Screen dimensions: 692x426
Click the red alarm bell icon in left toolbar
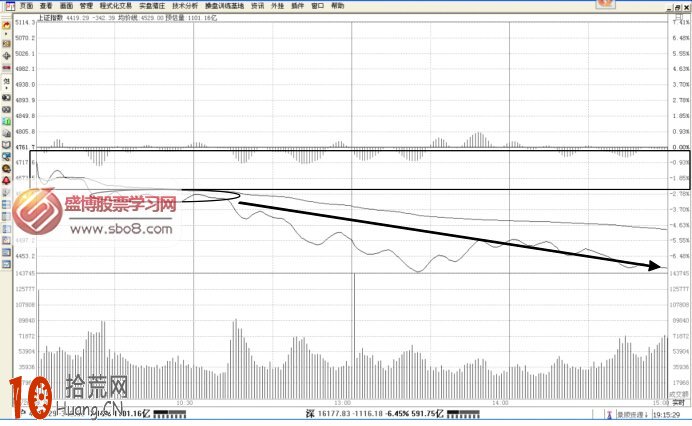[x=6, y=181]
